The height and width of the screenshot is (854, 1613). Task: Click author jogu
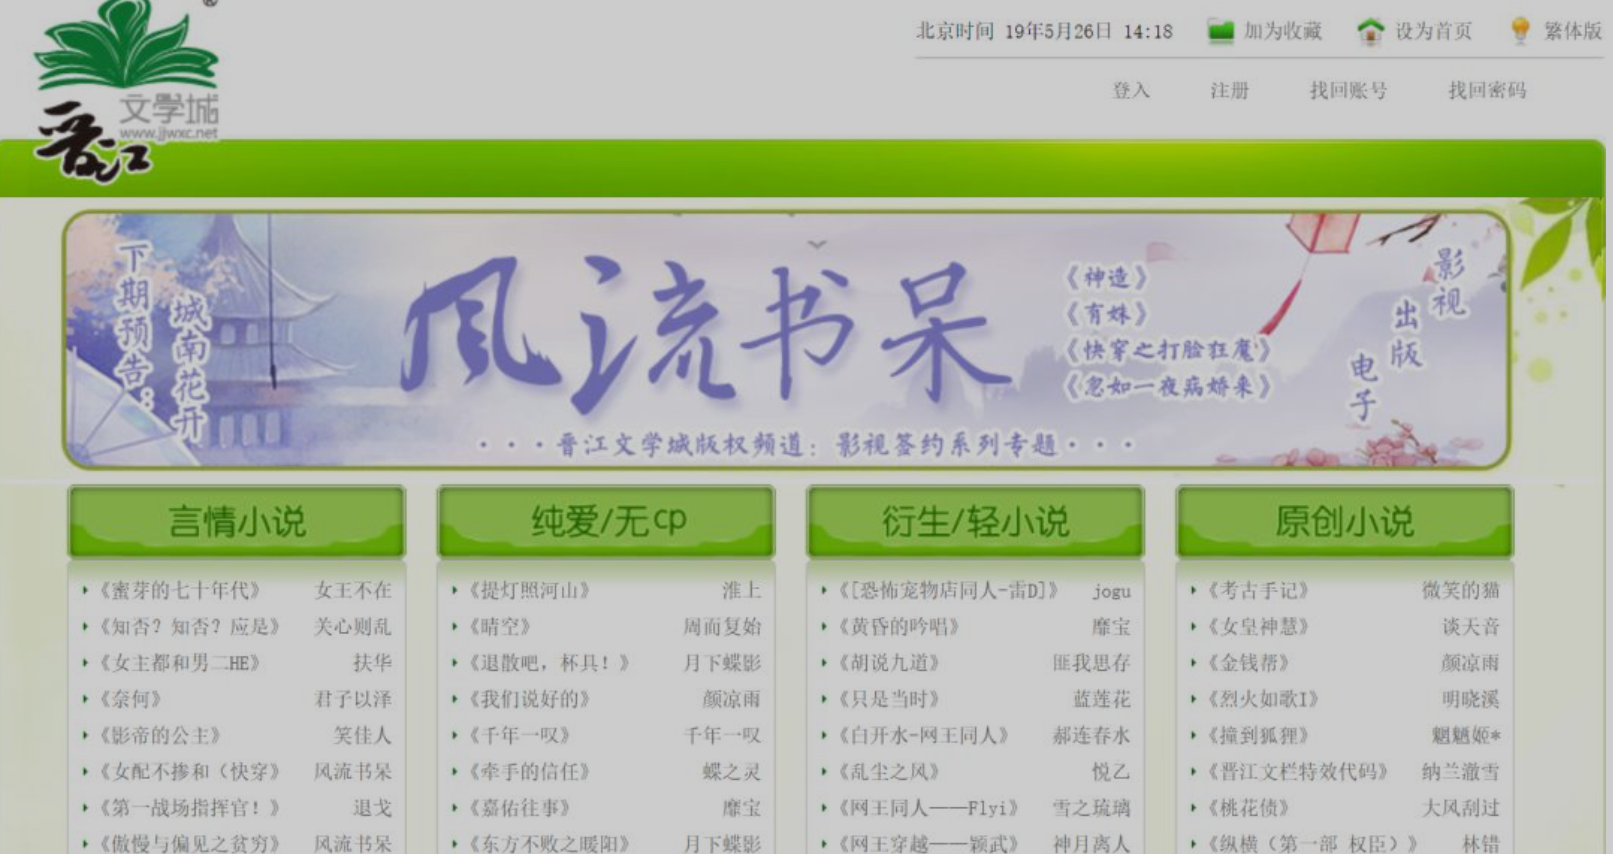[1111, 591]
